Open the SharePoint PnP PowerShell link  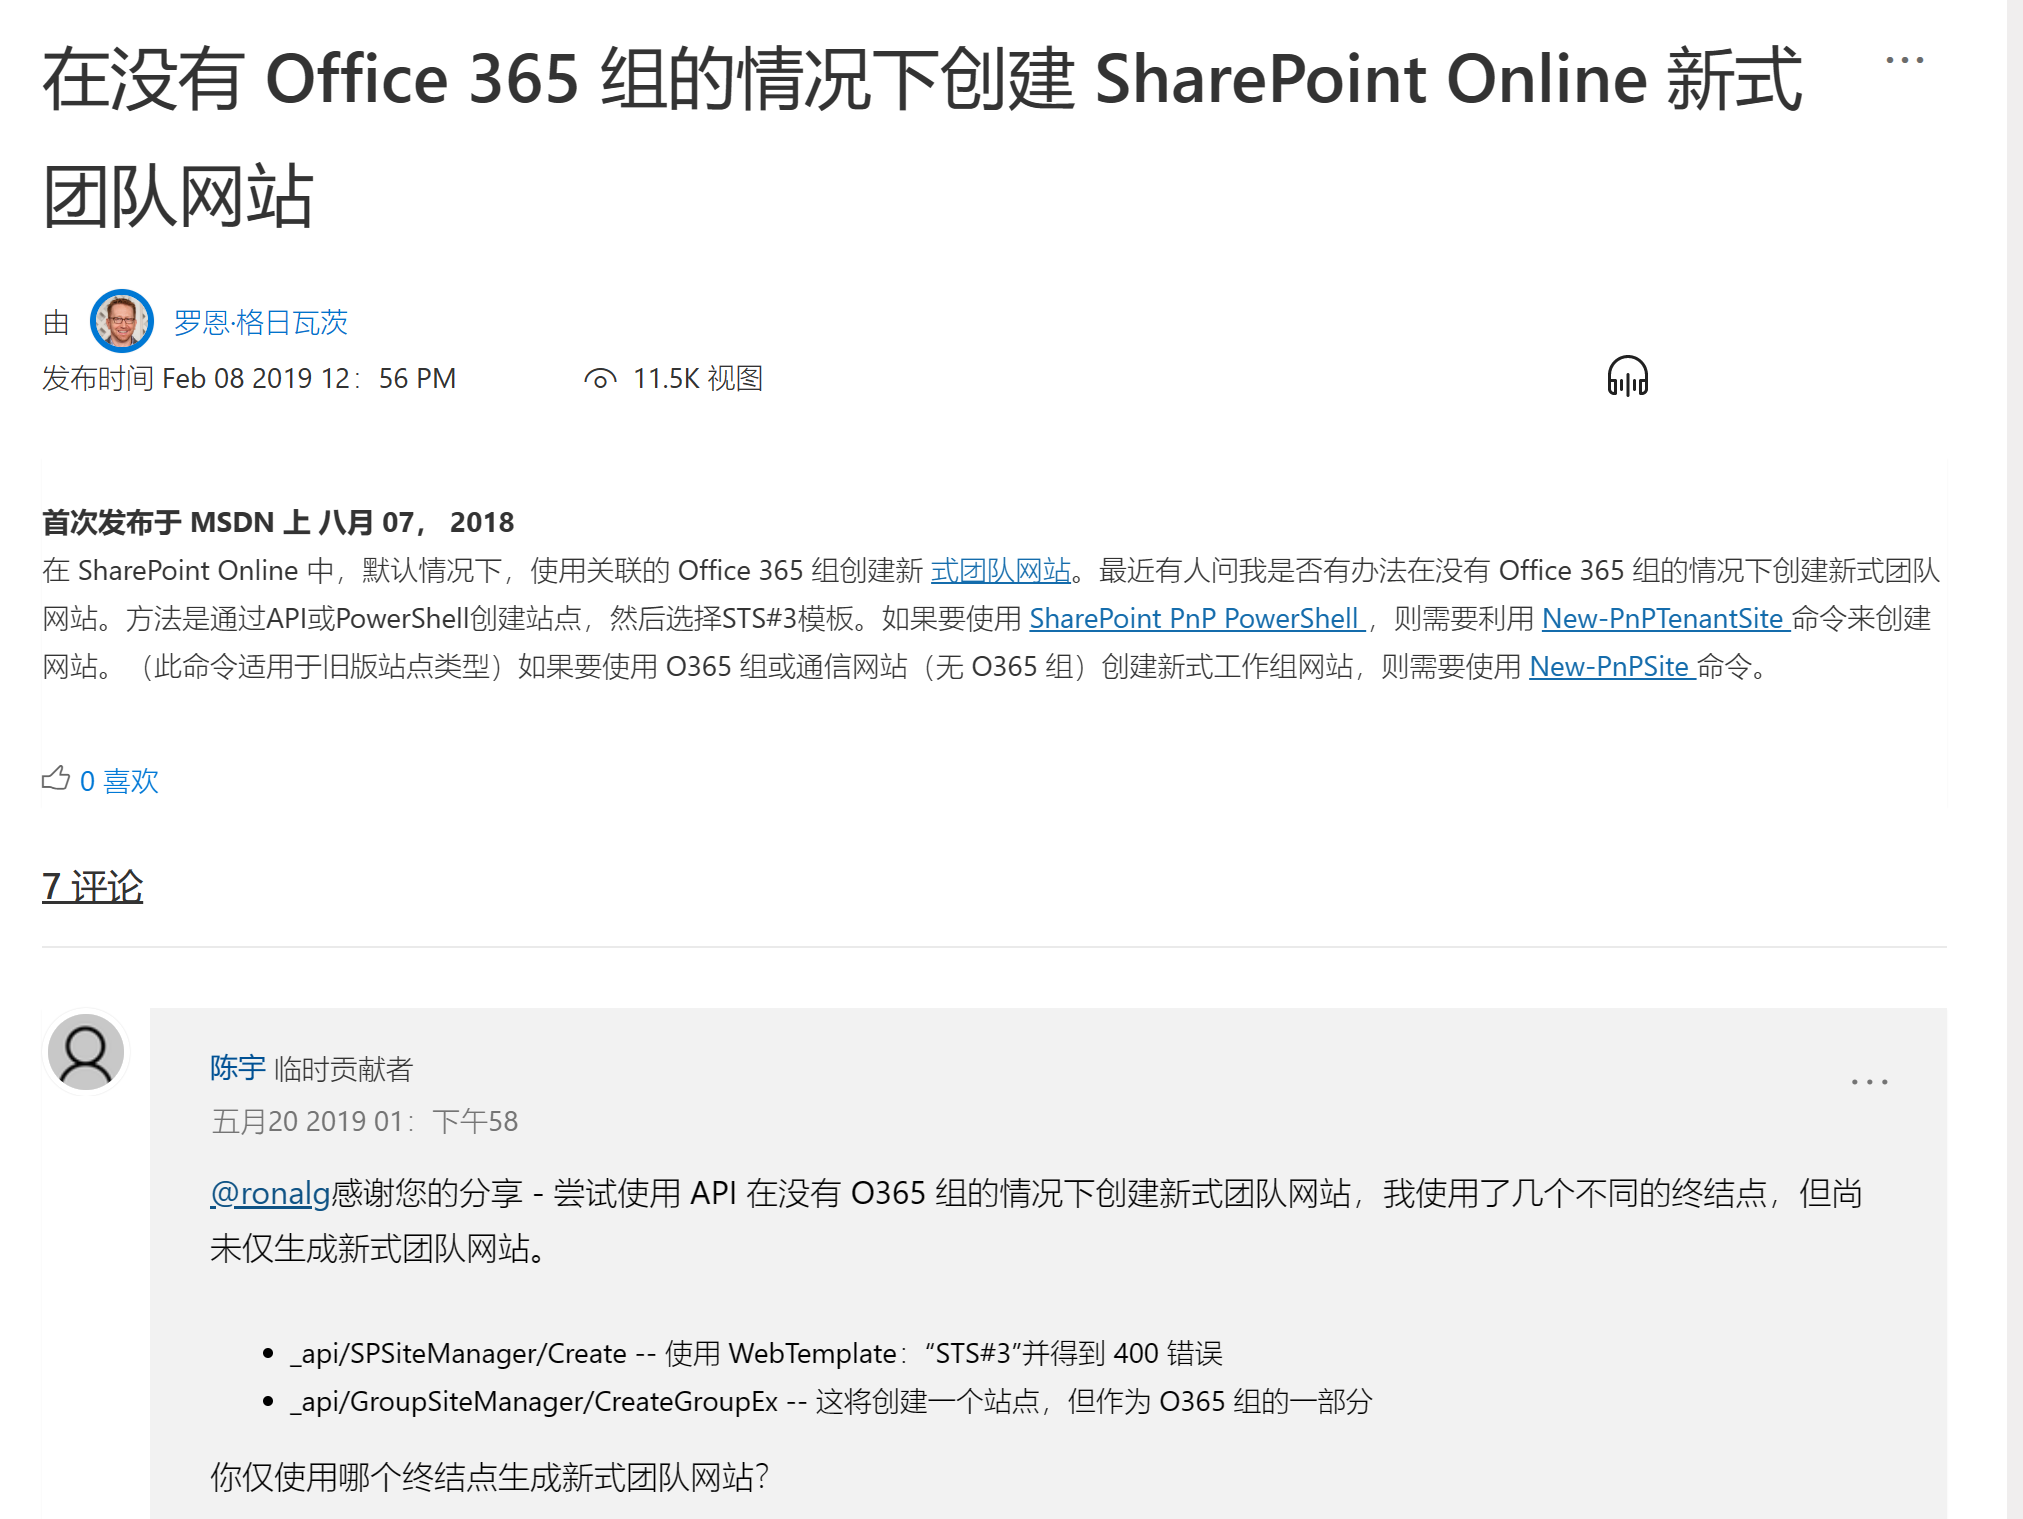tap(1197, 618)
